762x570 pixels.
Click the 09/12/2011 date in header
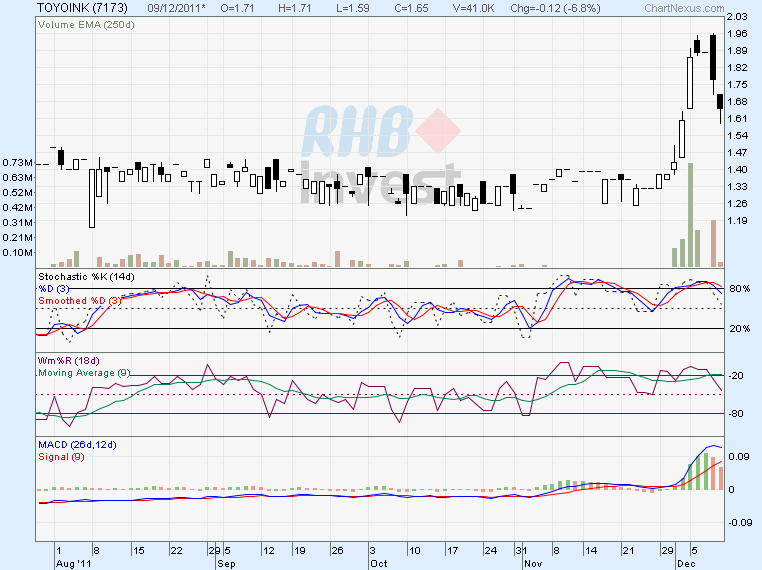pos(178,7)
